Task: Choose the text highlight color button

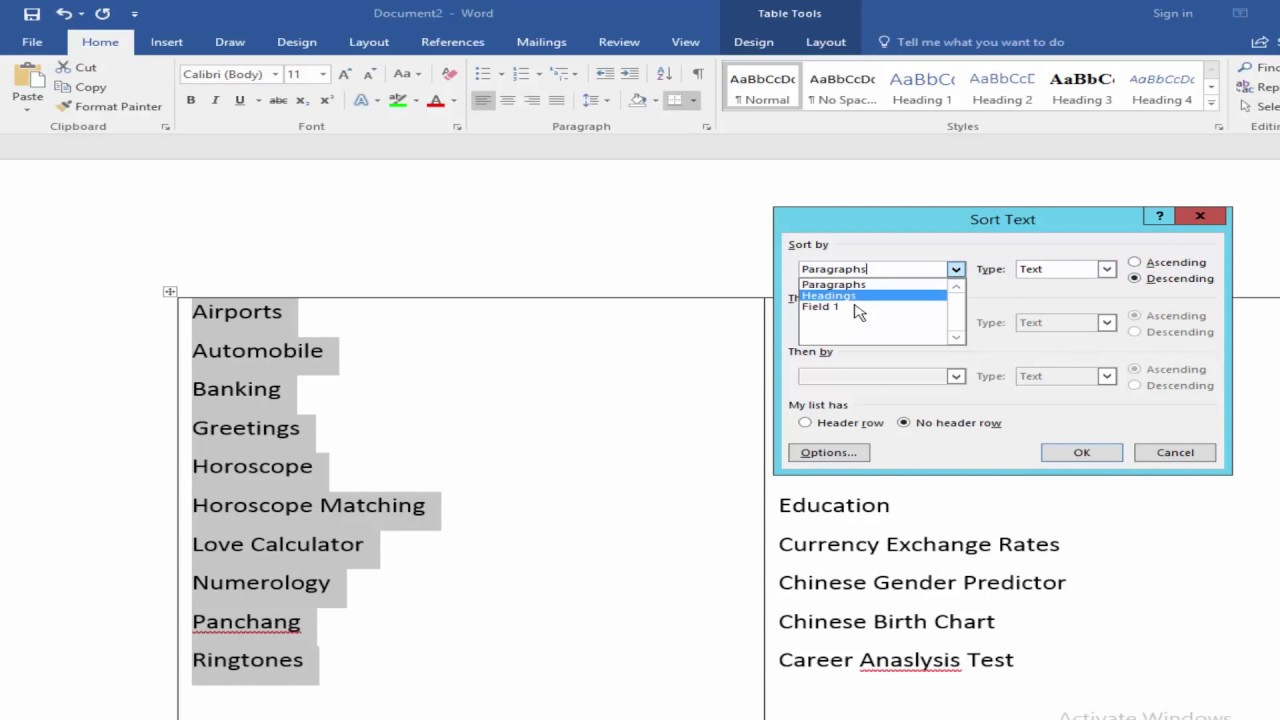Action: pyautogui.click(x=398, y=100)
